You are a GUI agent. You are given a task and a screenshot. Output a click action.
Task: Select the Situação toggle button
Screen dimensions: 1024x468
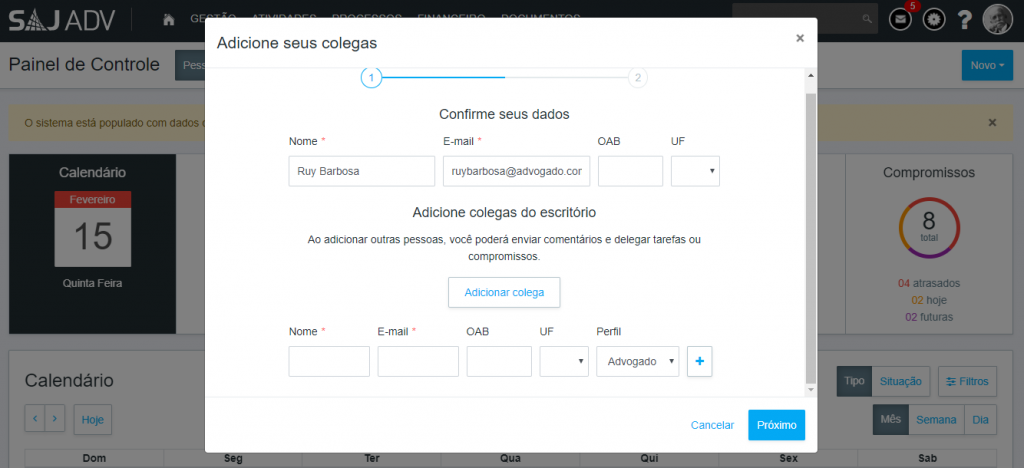click(901, 381)
